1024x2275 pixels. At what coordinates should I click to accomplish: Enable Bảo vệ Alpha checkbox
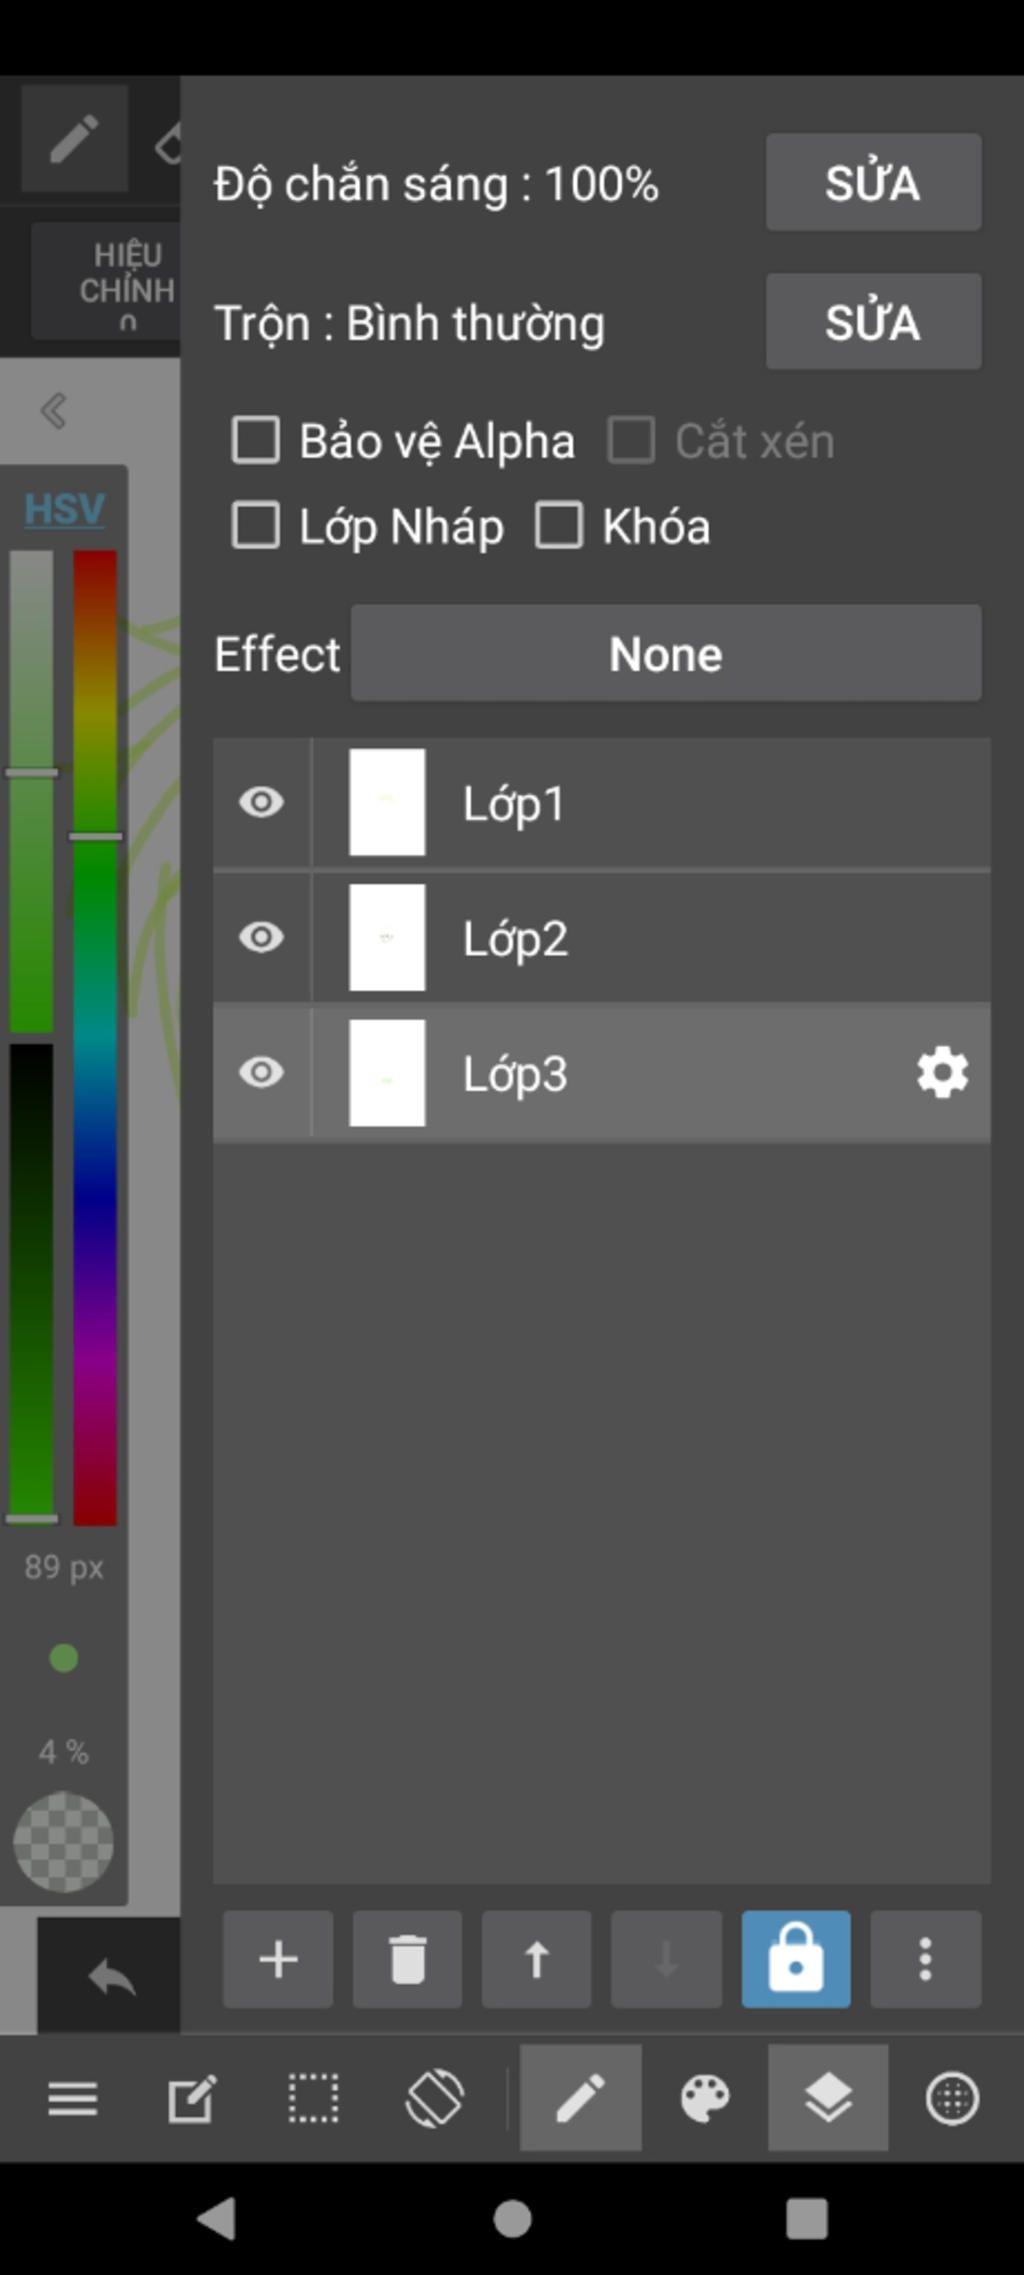point(256,441)
